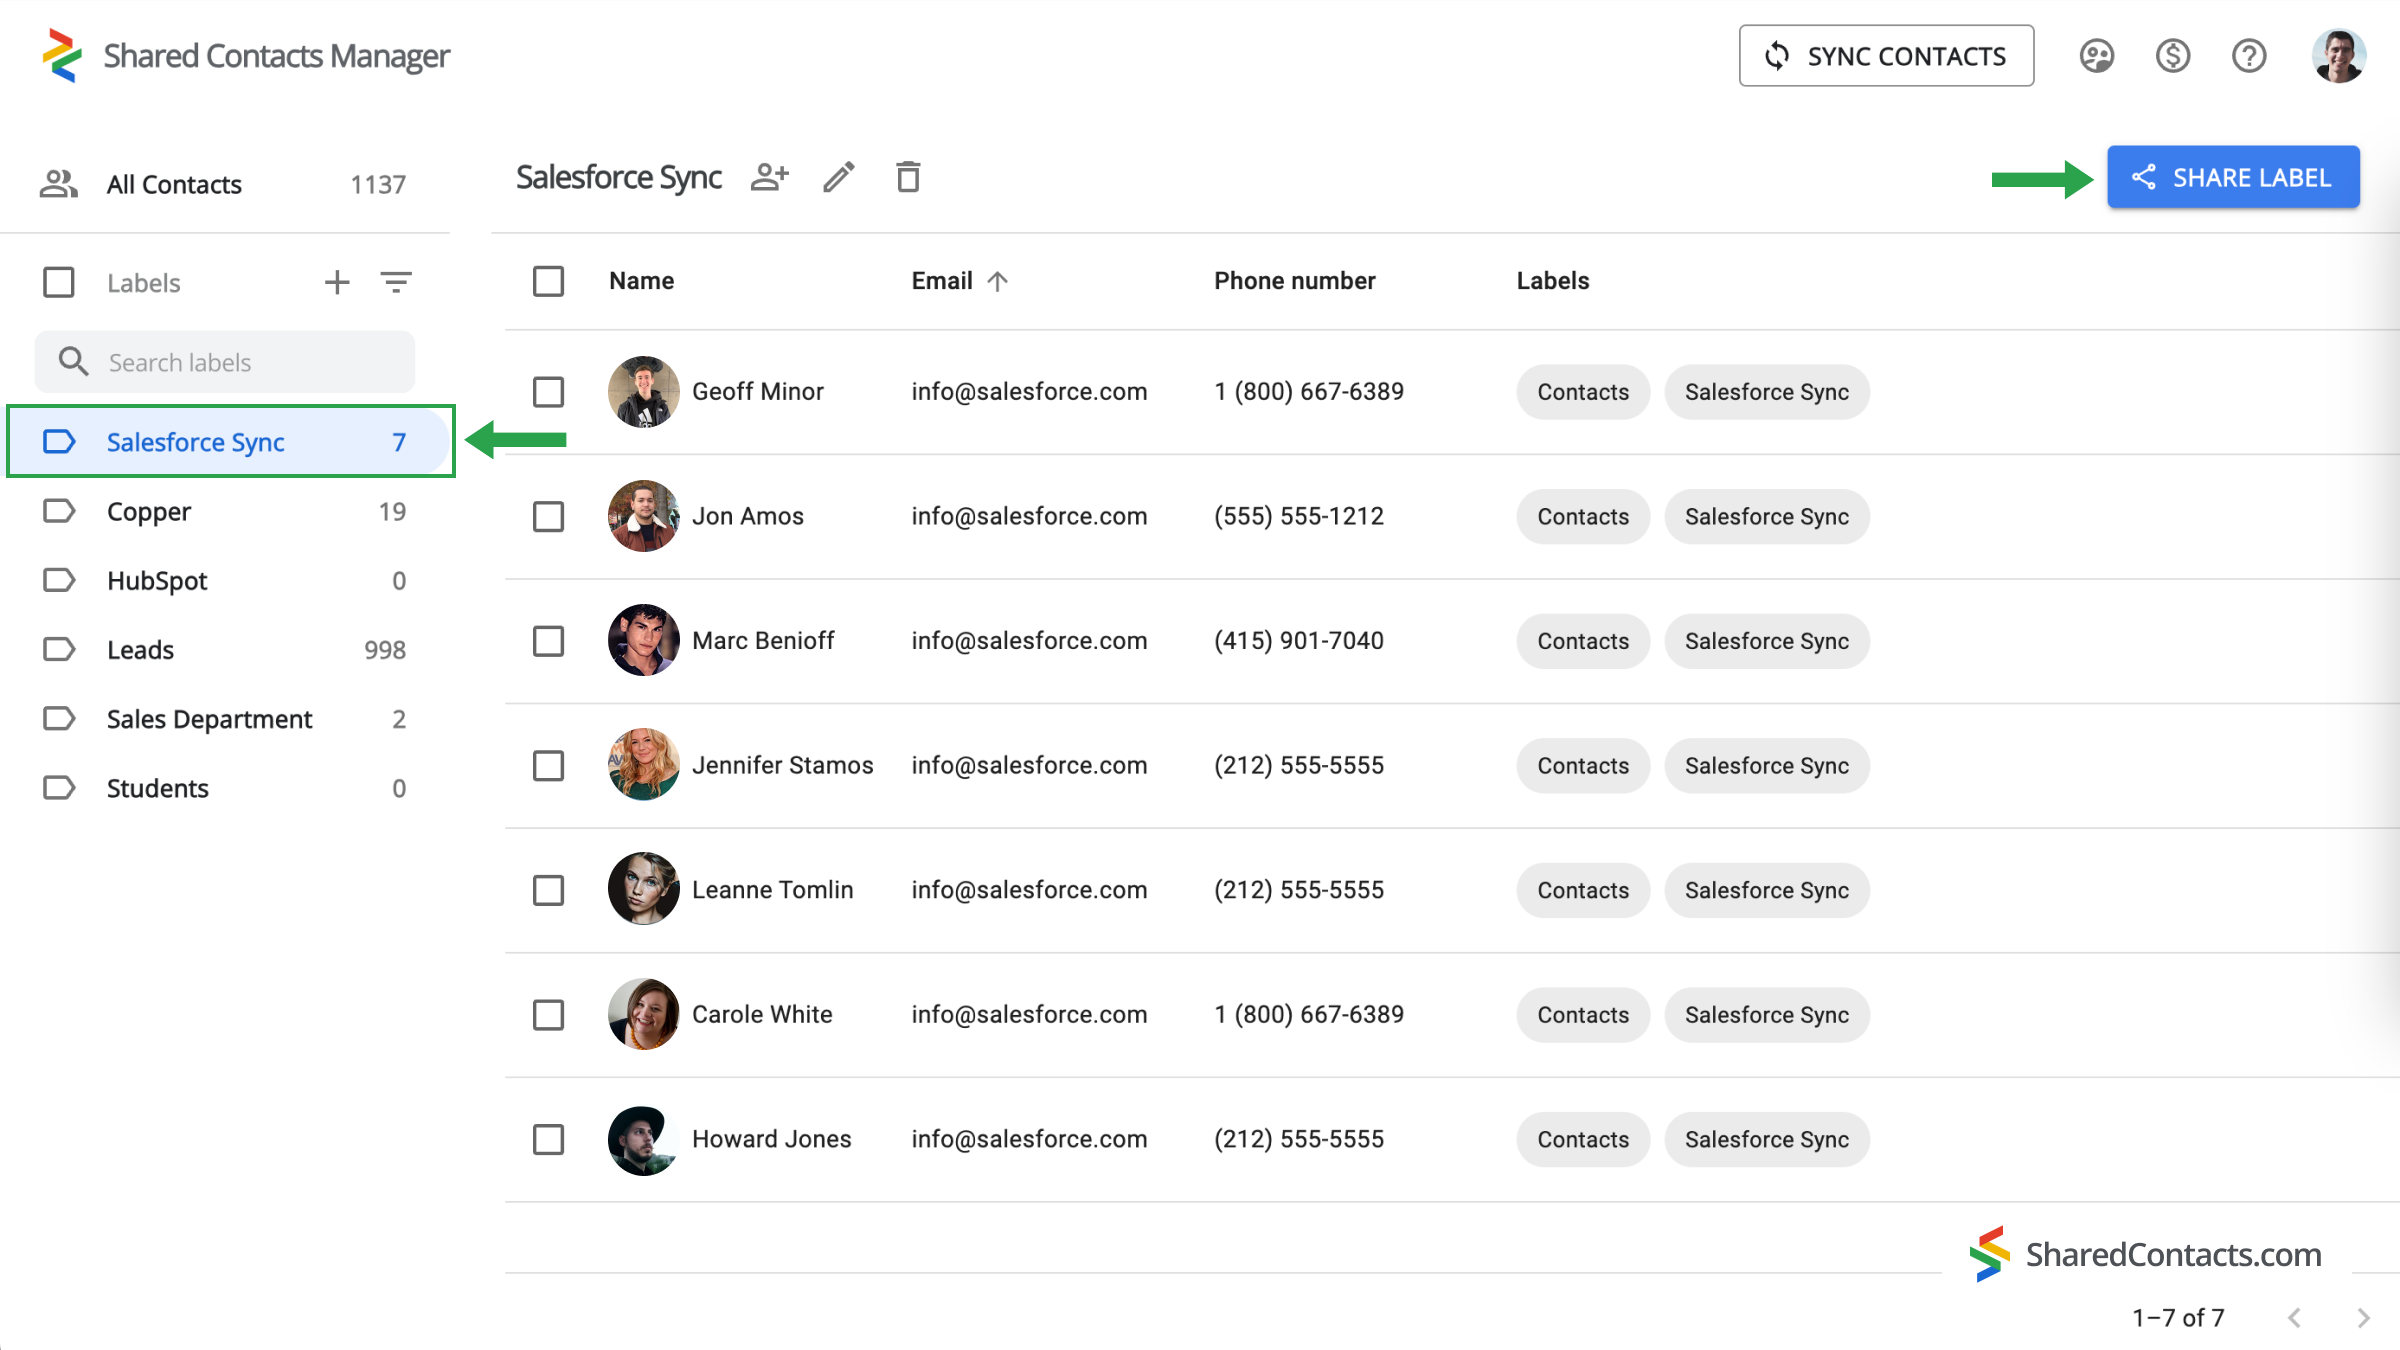Click the pencil edit label icon
Screen dimensions: 2400x1350
coord(839,177)
